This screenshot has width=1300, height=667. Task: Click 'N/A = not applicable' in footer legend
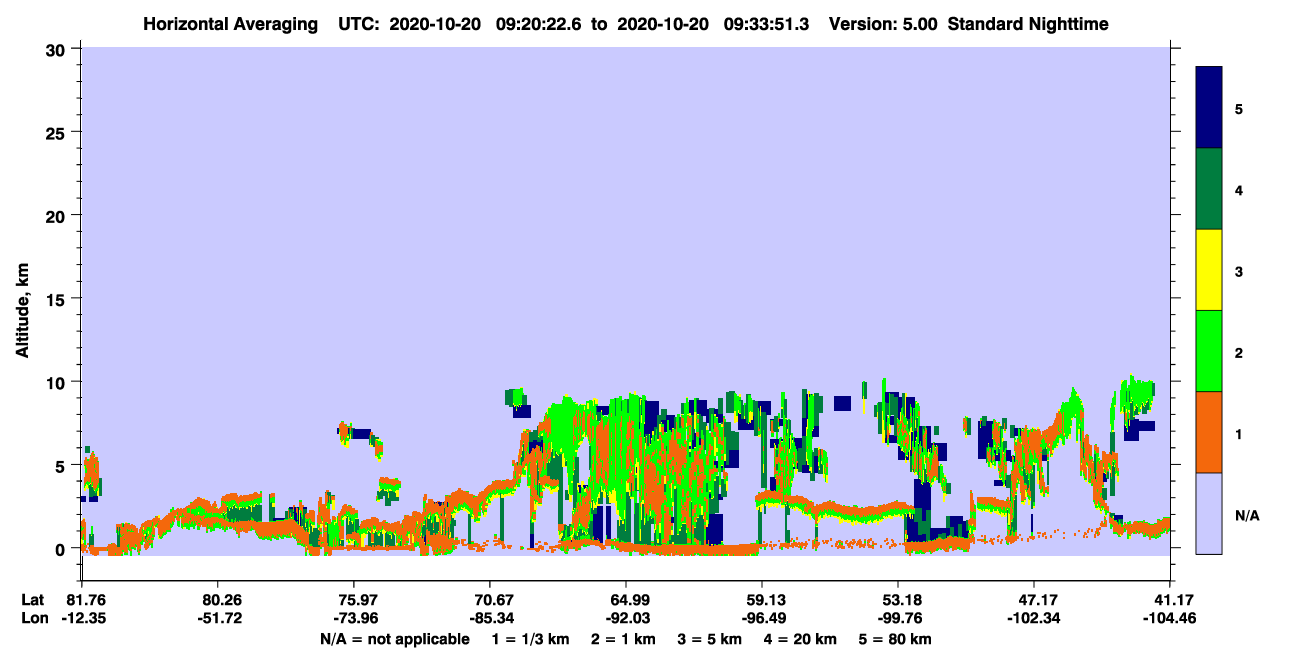(x=394, y=639)
